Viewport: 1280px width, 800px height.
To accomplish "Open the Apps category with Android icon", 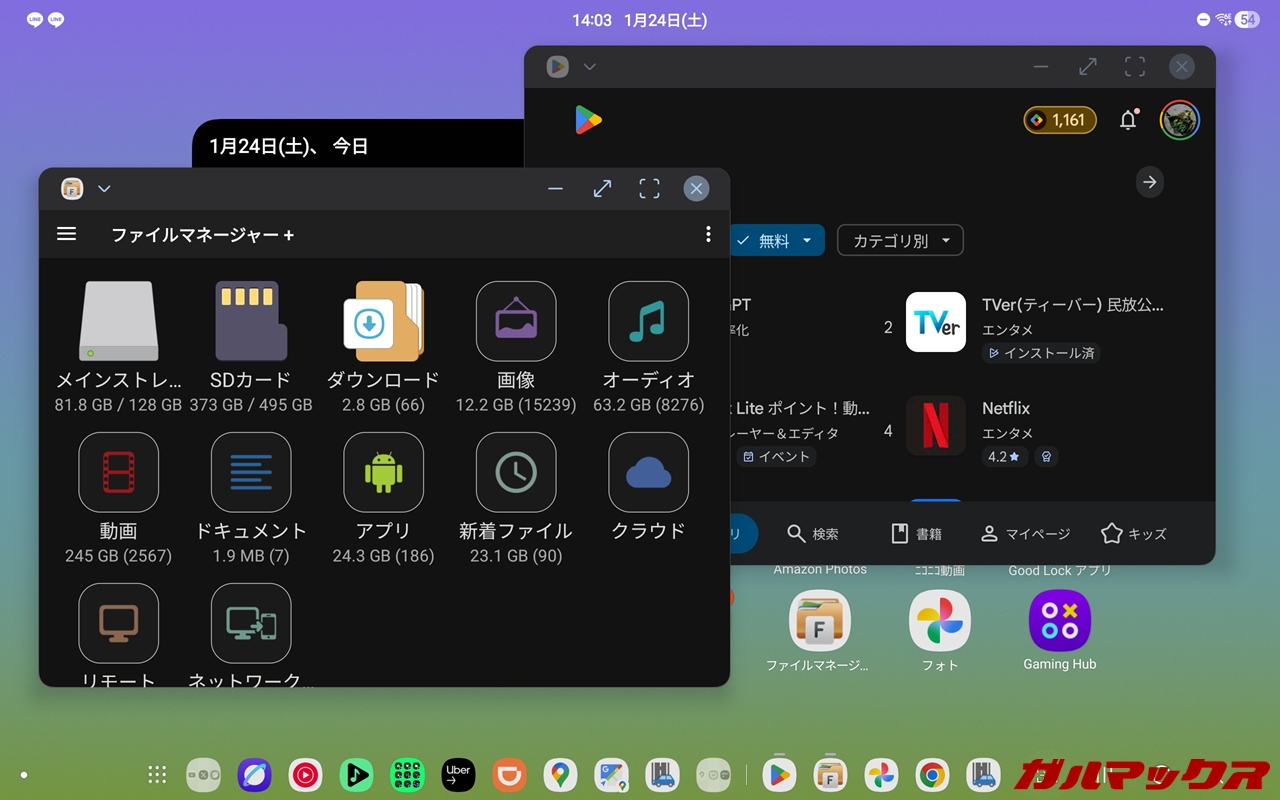I will pos(383,473).
